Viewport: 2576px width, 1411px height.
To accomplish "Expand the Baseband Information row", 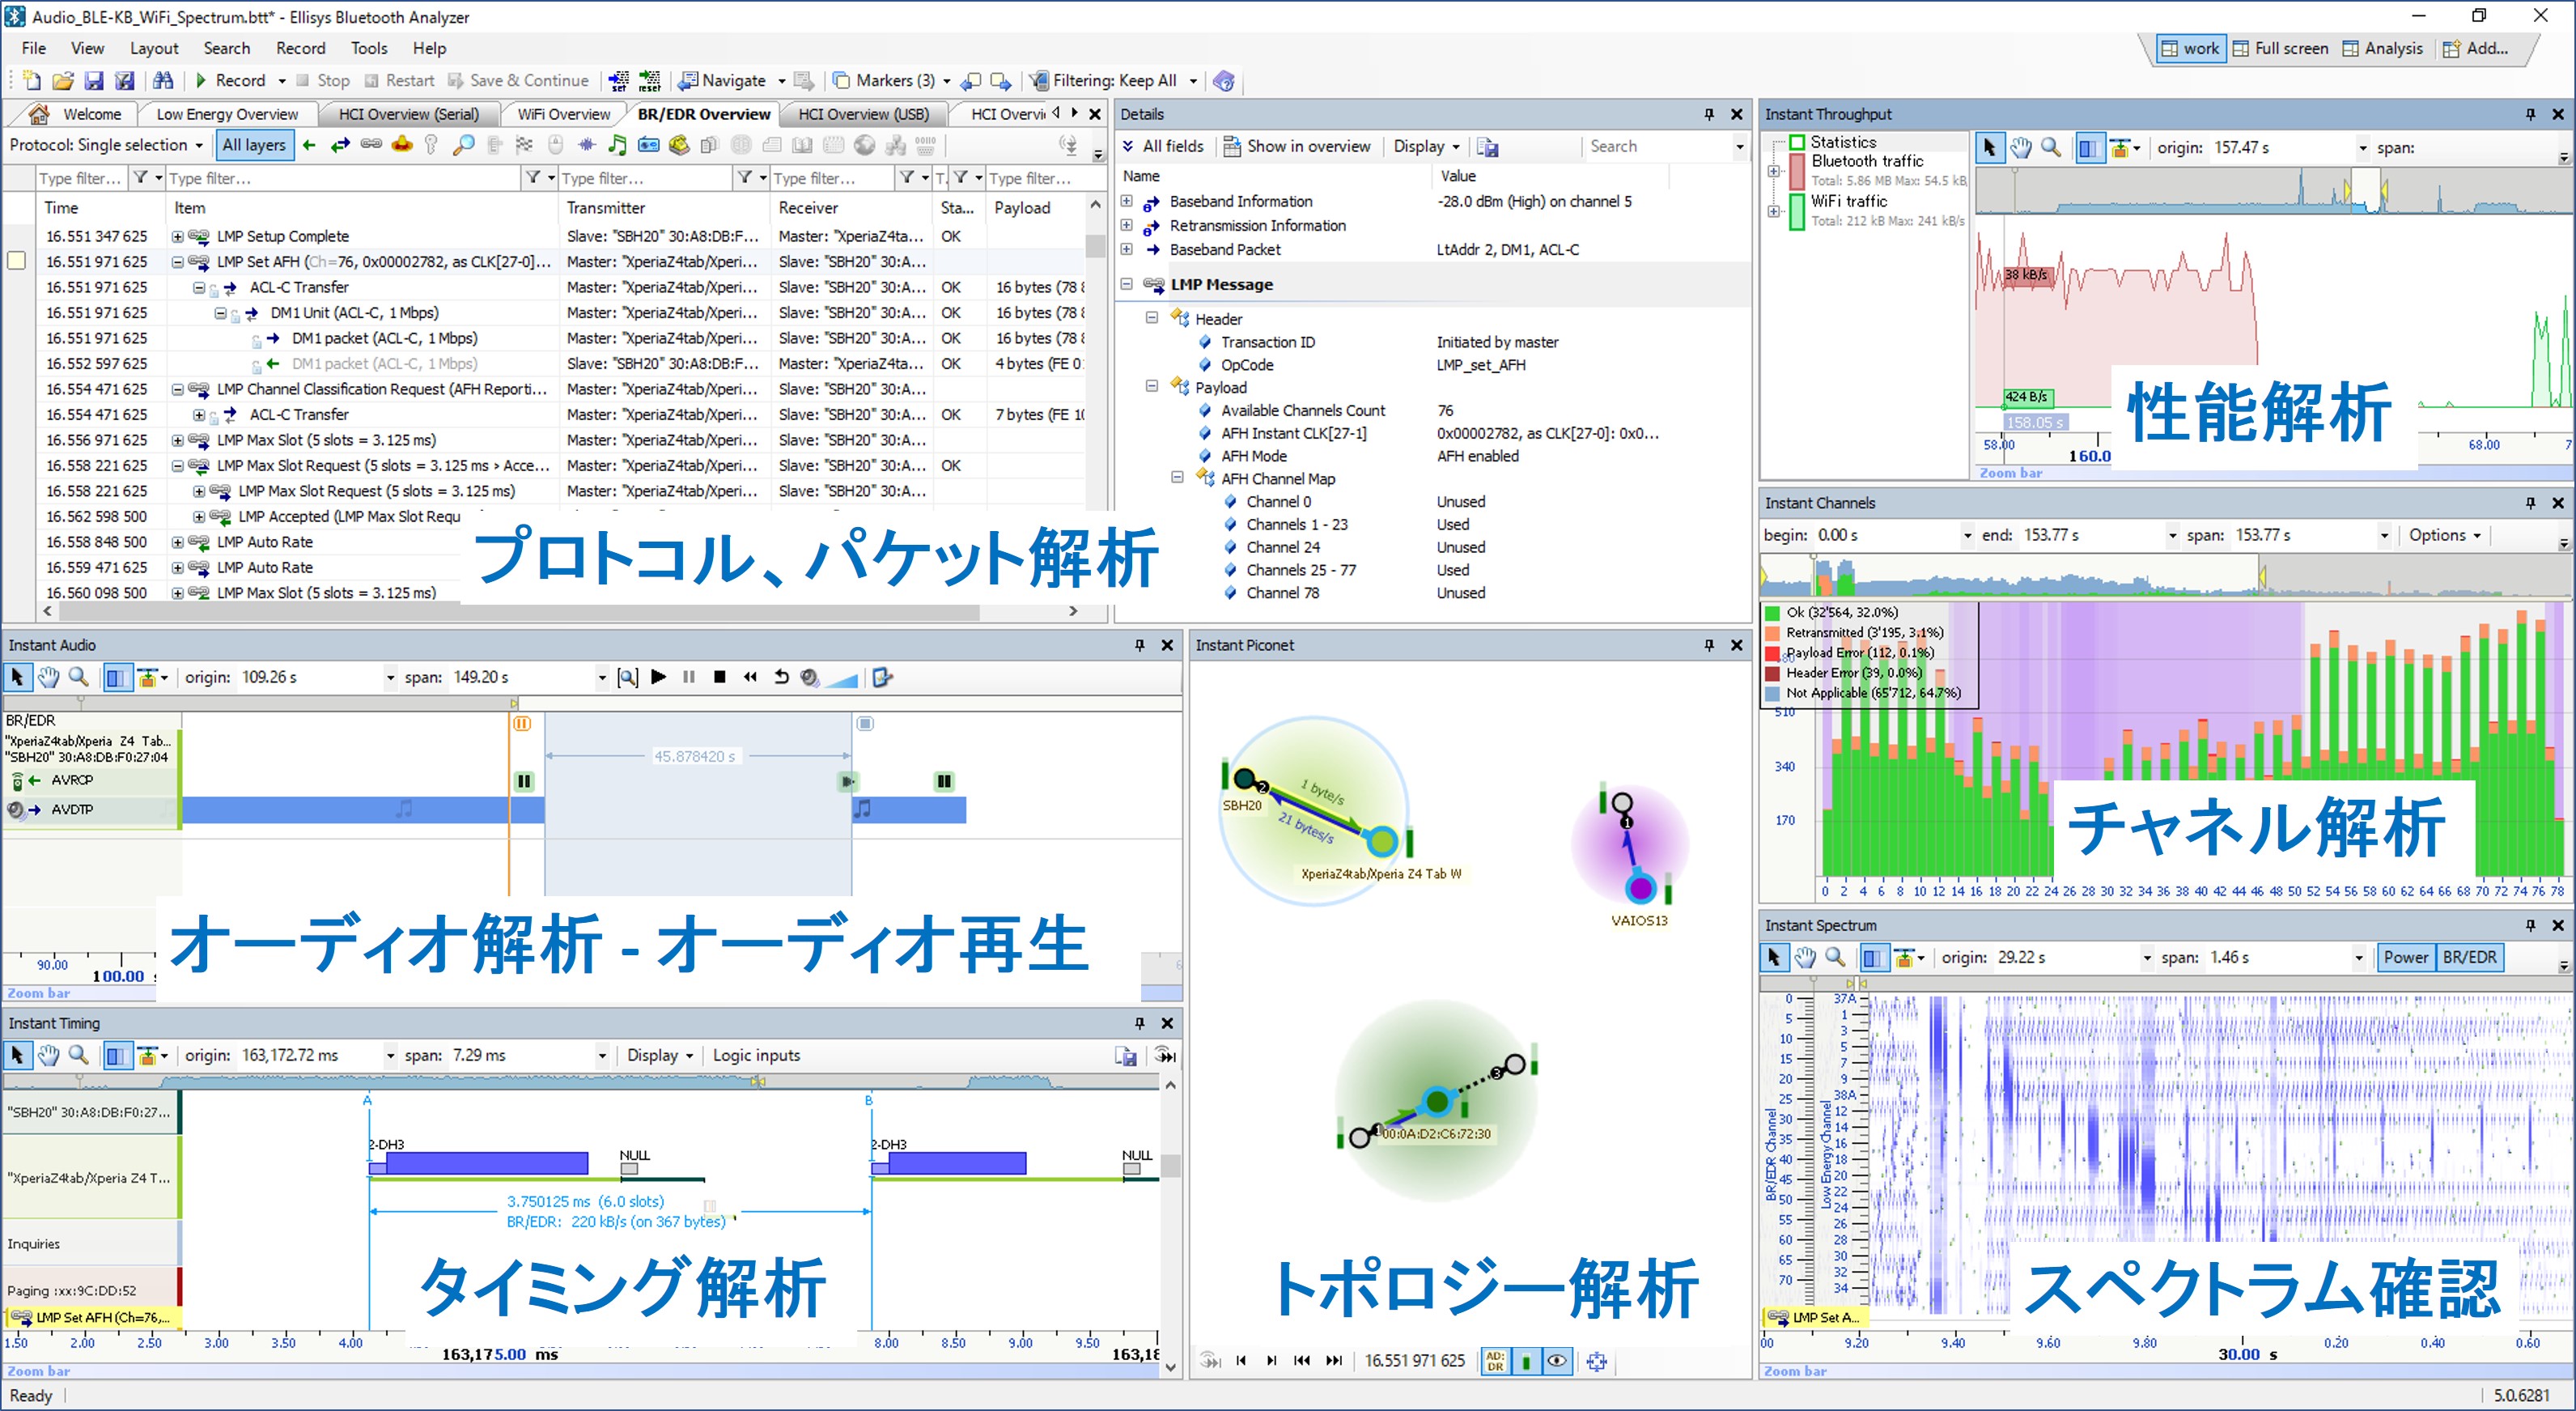I will pyautogui.click(x=1127, y=201).
